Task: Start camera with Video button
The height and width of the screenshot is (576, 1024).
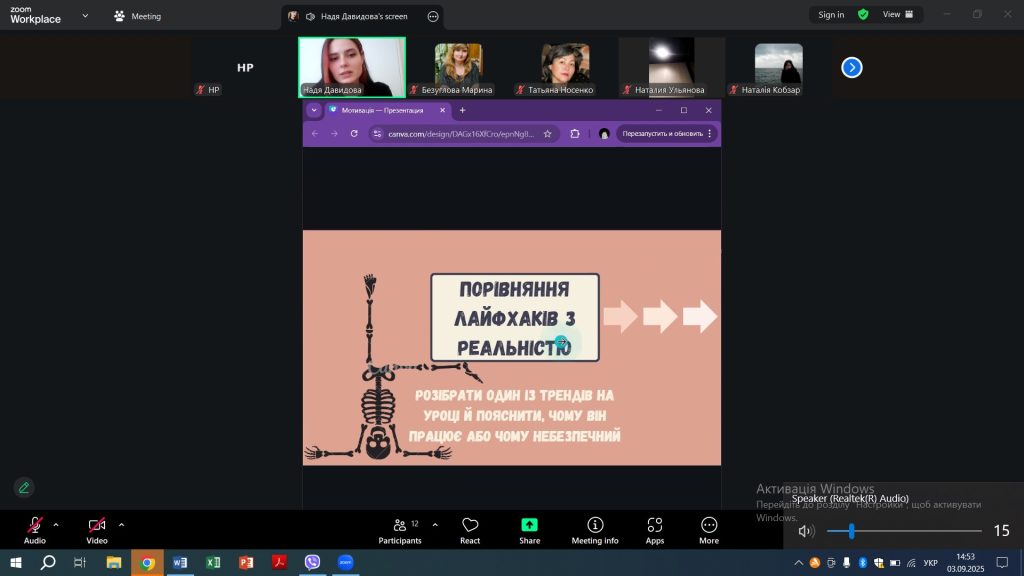Action: 97,530
